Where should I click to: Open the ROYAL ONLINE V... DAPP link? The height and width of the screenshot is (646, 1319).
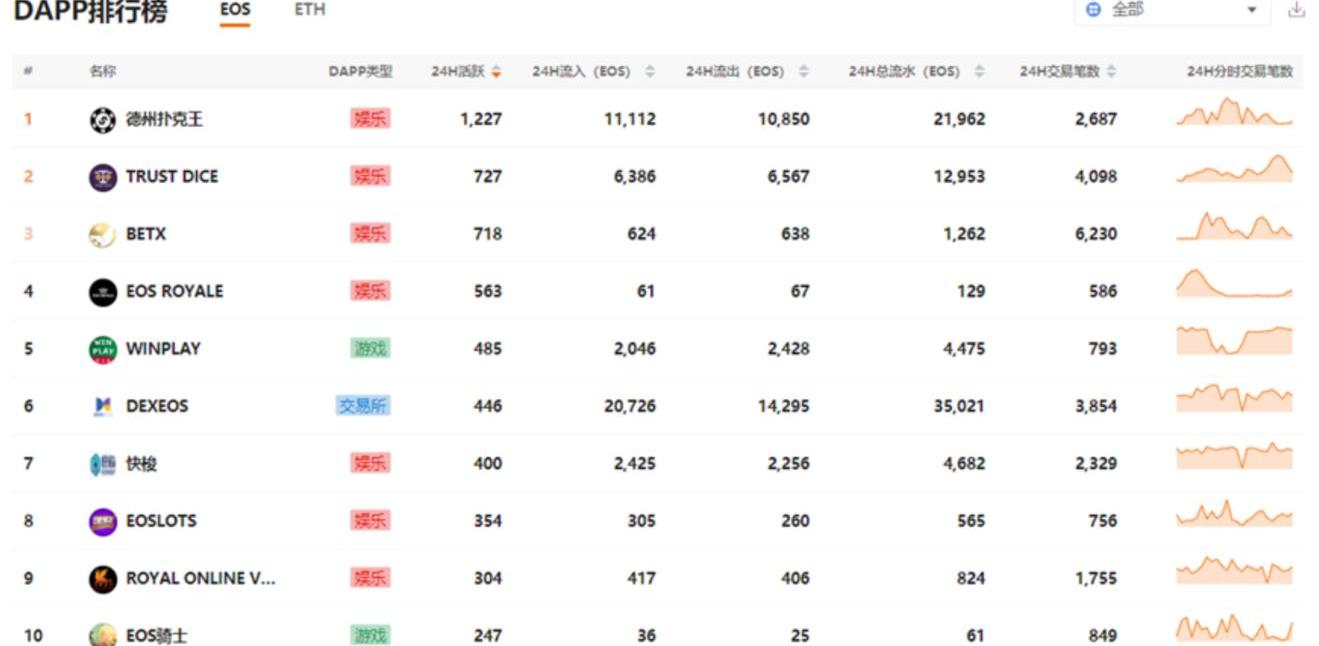[201, 579]
